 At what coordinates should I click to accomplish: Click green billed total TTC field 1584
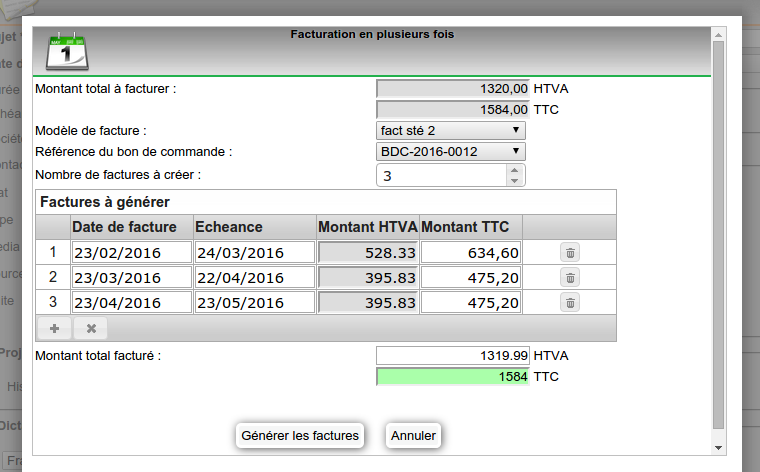(453, 377)
